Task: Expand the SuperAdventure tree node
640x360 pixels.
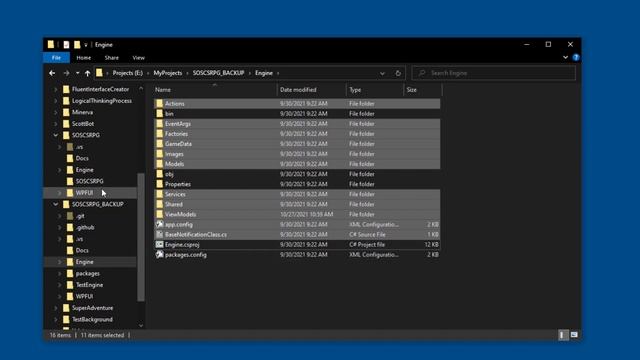Action: coord(56,308)
